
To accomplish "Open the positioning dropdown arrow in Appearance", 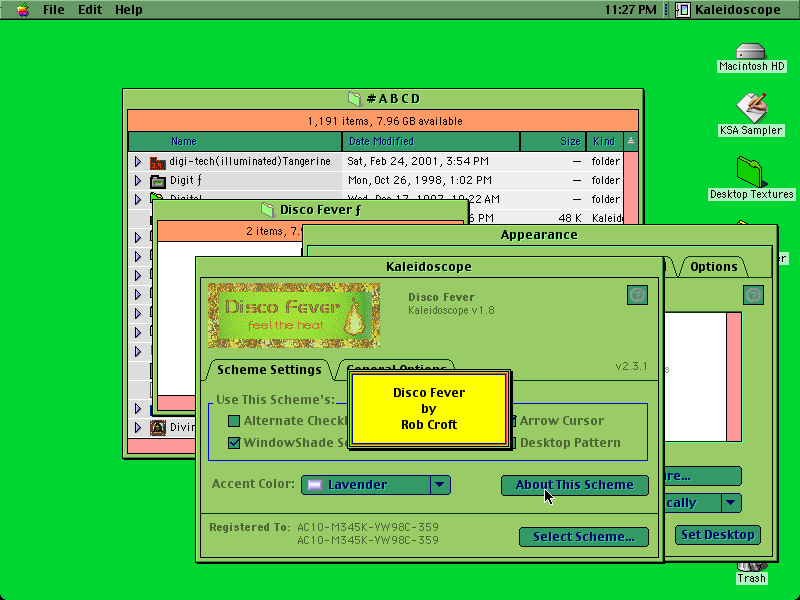I will [731, 503].
